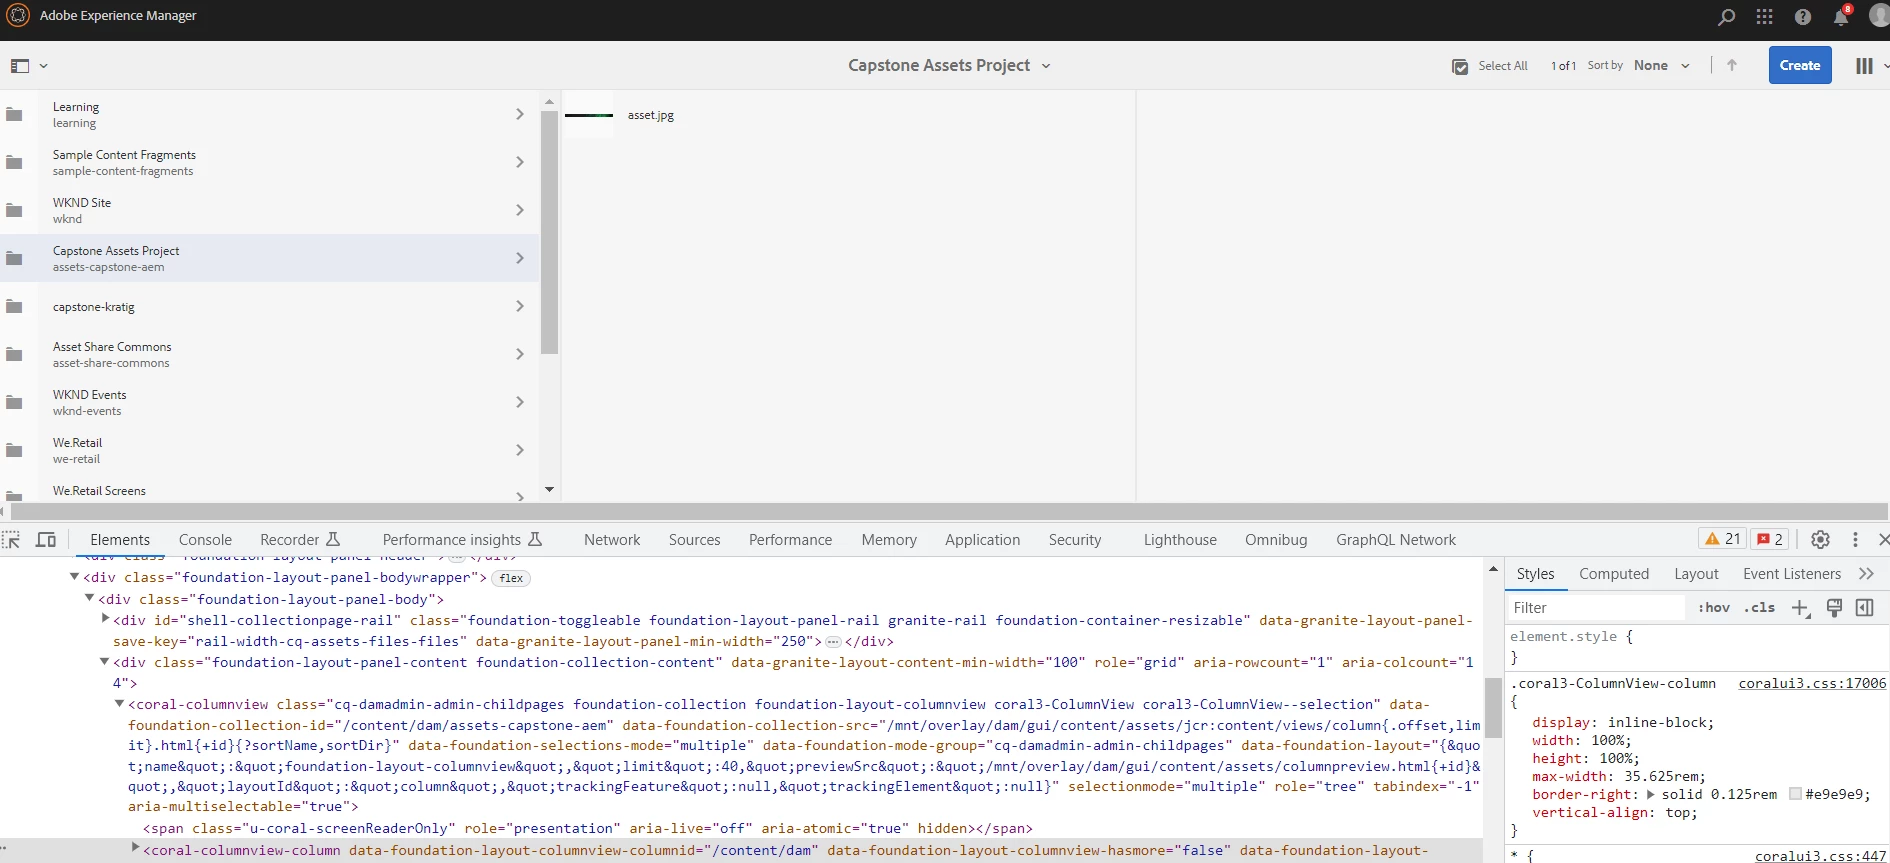
Task: Expand the shell-collectionpage-rail div node
Action: (x=105, y=619)
